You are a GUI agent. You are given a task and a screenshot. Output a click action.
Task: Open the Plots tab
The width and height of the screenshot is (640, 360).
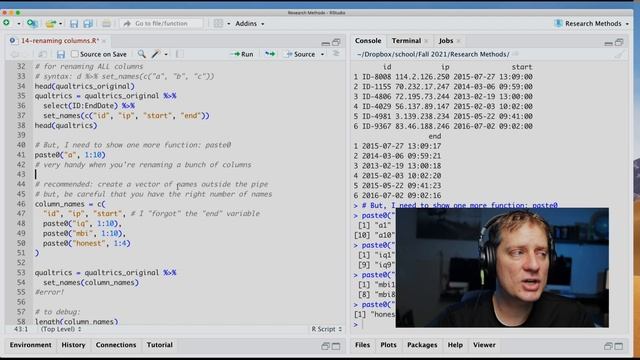[x=388, y=345]
